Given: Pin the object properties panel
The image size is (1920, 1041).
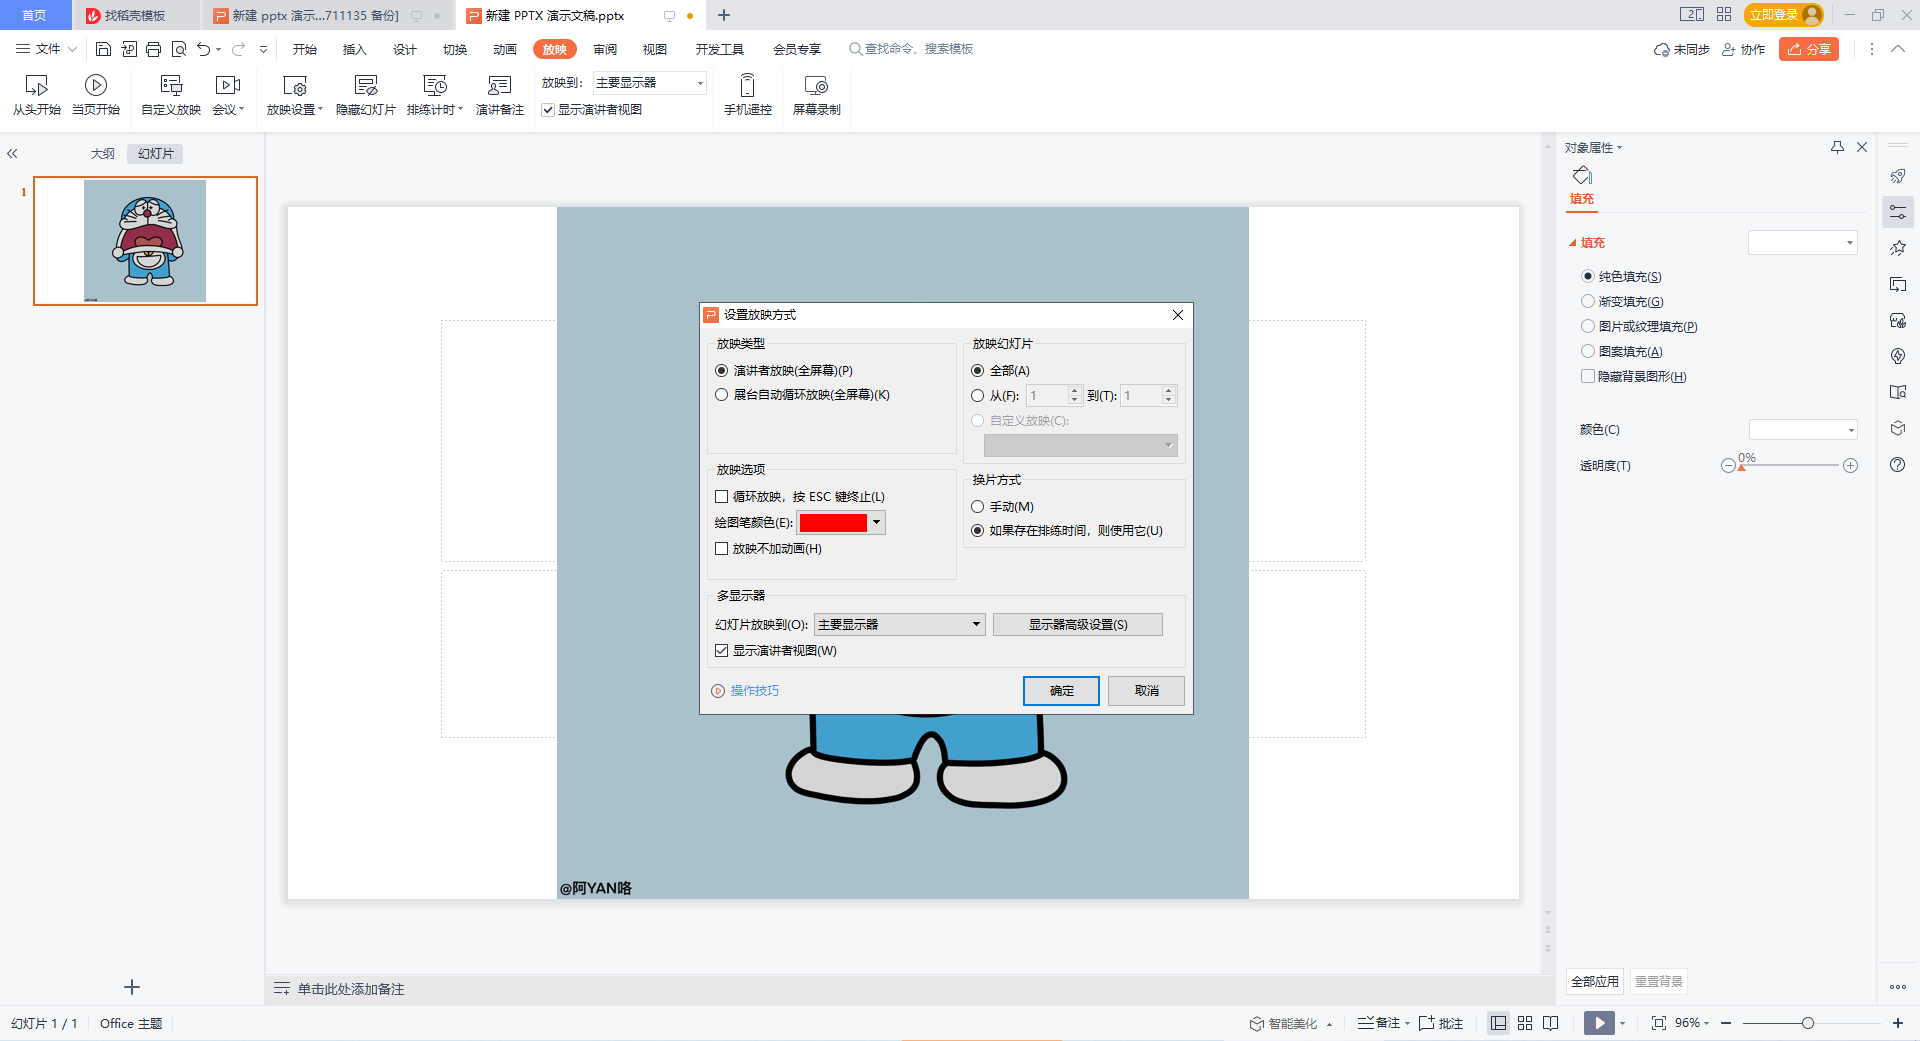Looking at the screenshot, I should pos(1837,147).
